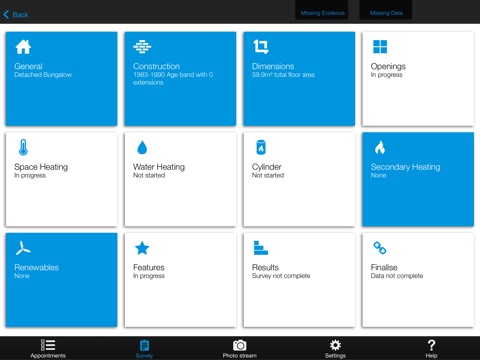
Task: Switch to the Photo stream tab label
Action: (240, 356)
